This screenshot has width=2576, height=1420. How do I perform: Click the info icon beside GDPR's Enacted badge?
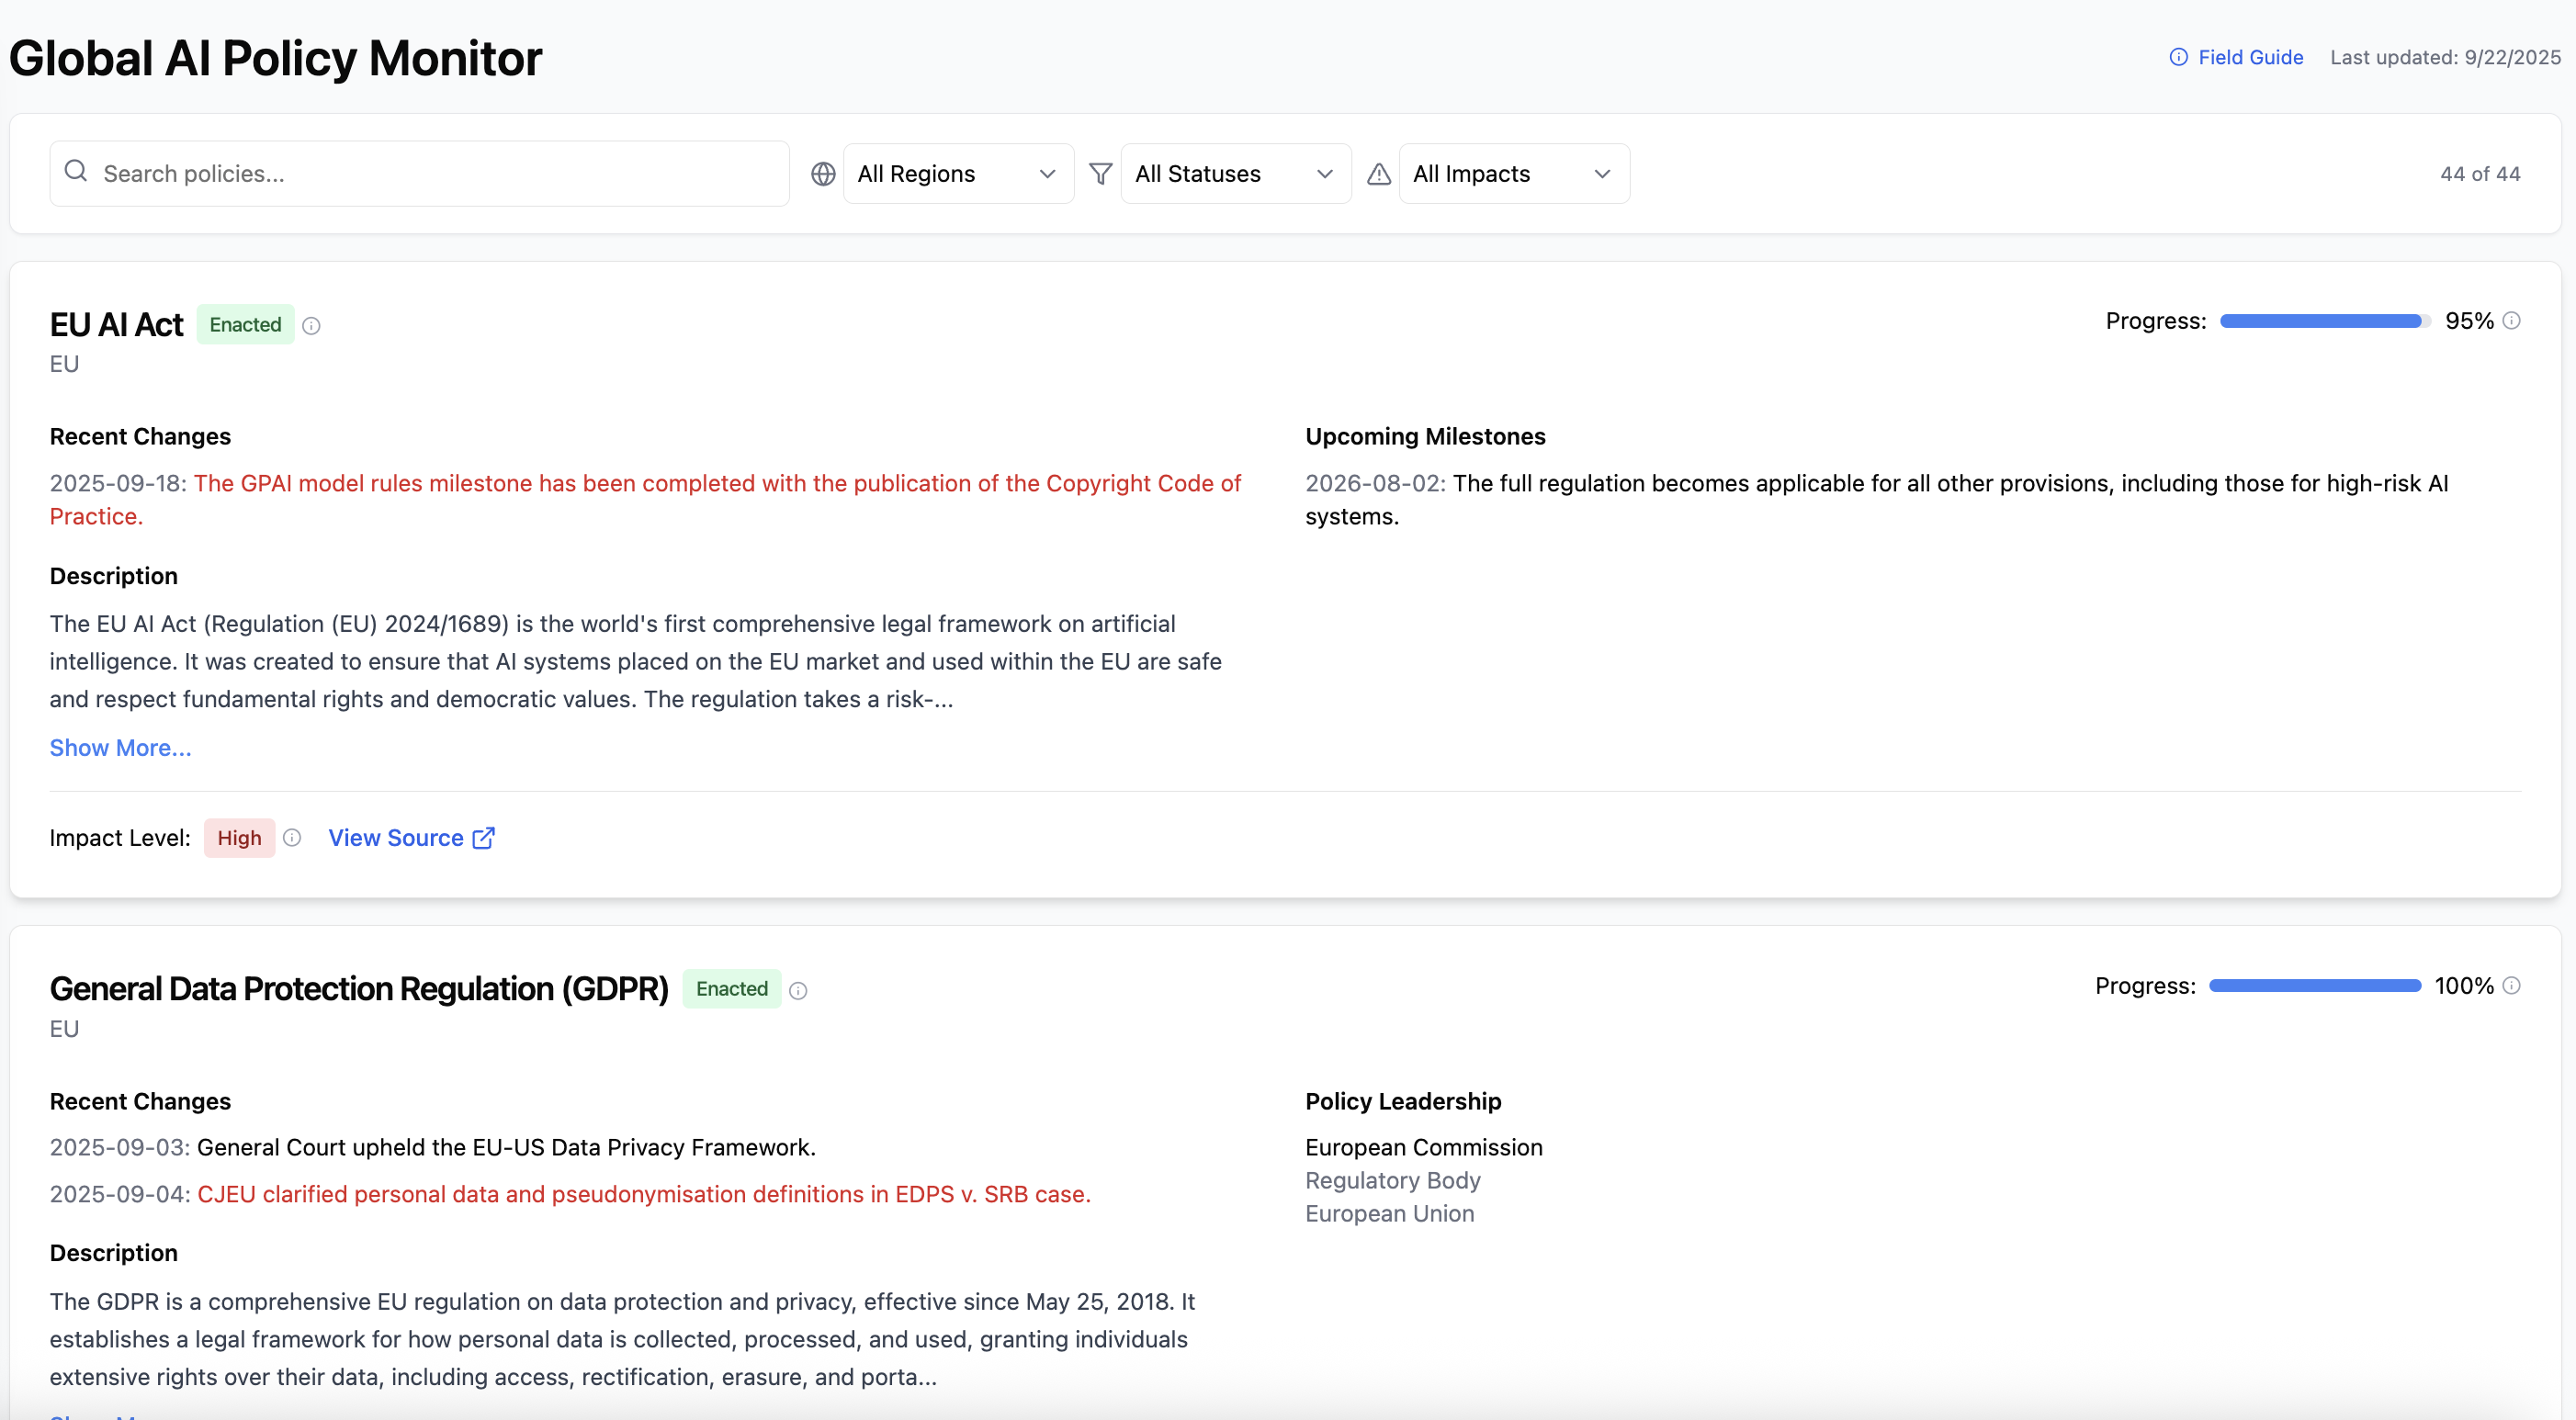point(797,990)
